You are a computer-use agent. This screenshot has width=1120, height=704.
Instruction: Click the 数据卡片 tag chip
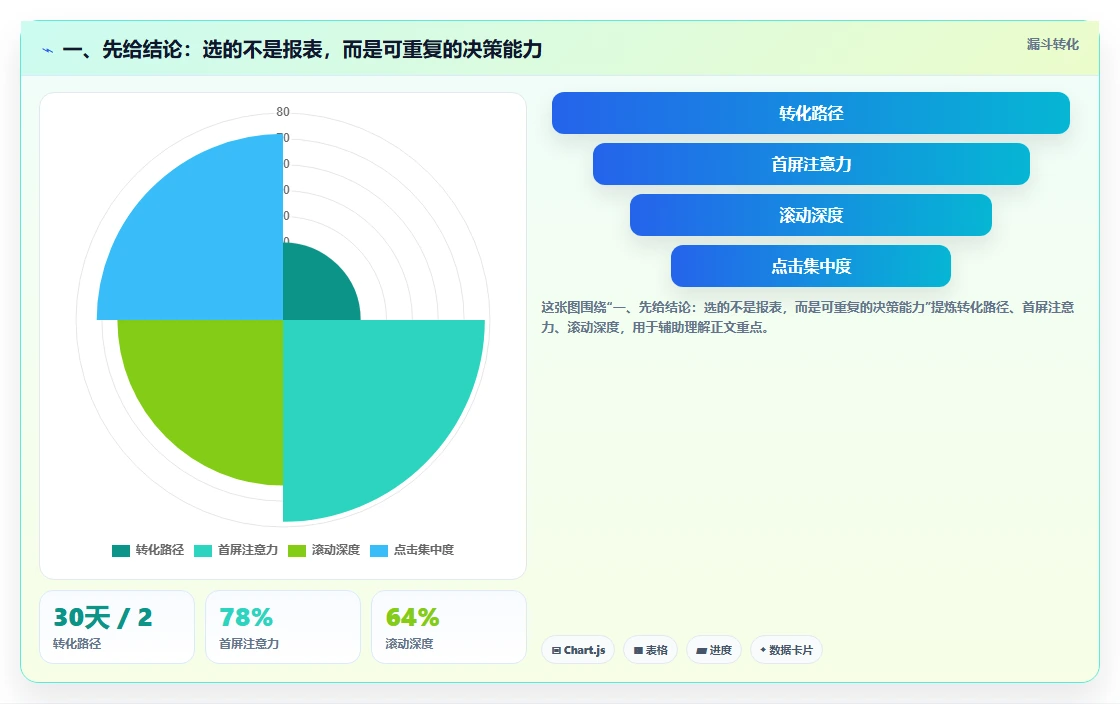click(786, 650)
